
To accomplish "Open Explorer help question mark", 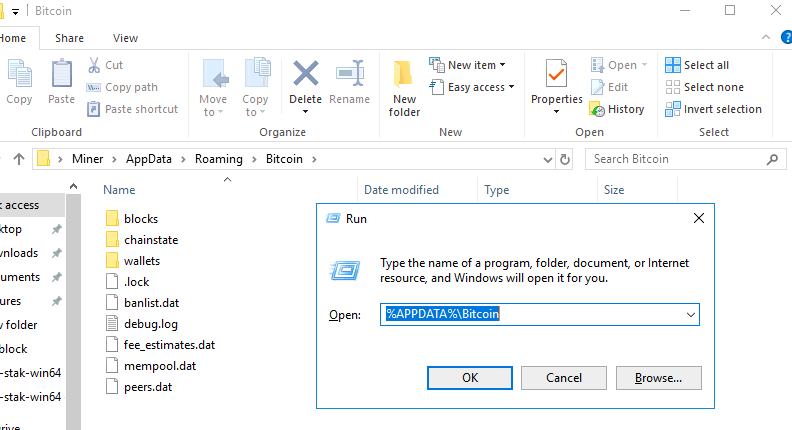I will pos(786,37).
